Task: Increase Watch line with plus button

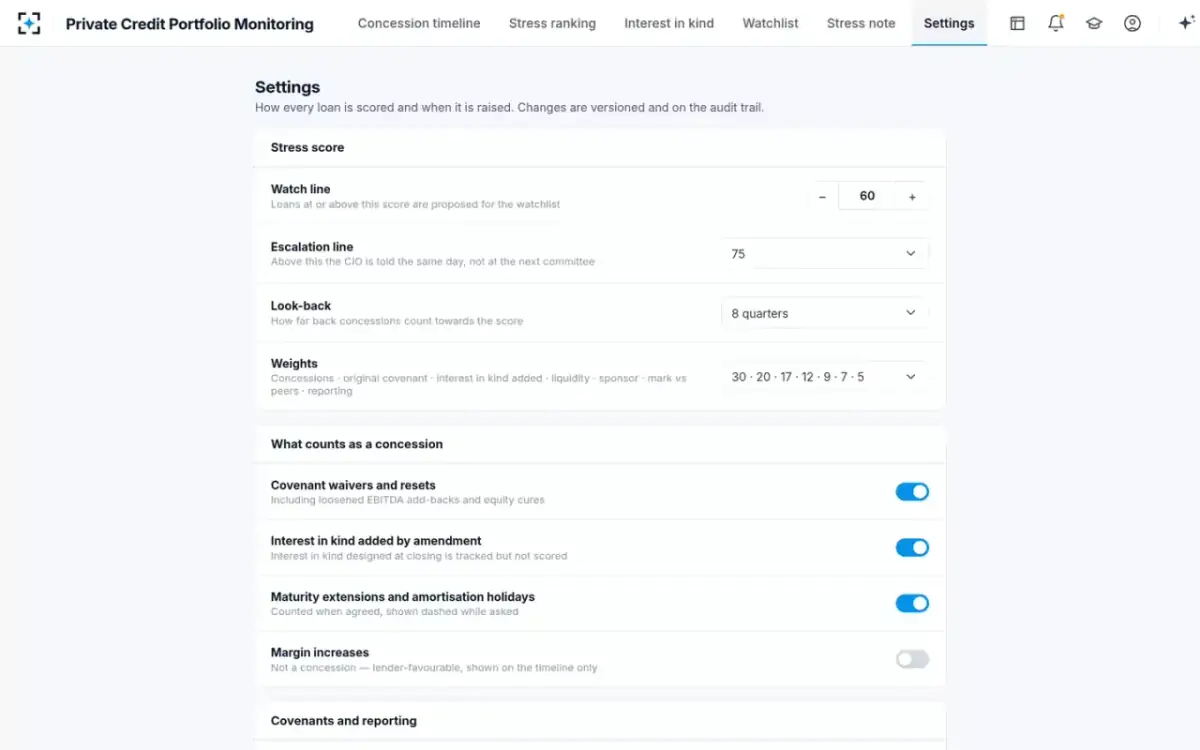Action: pyautogui.click(x=912, y=197)
